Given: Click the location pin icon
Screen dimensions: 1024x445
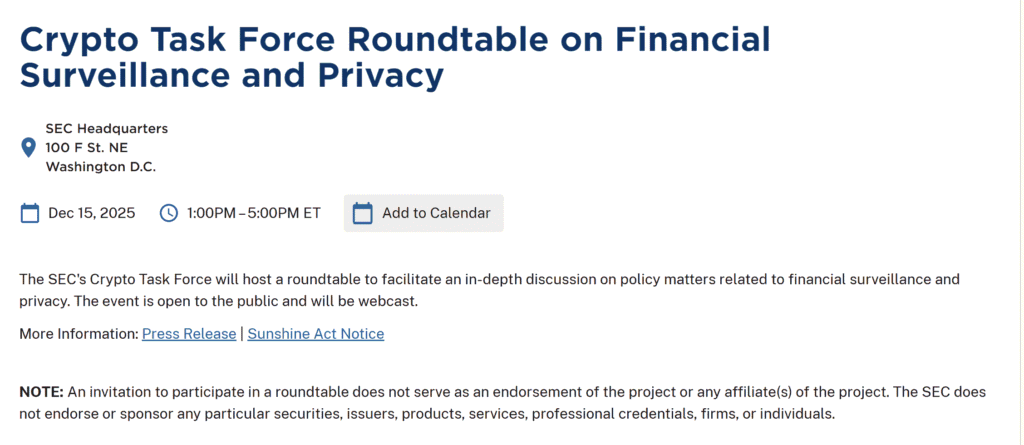Looking at the screenshot, I should [29, 148].
